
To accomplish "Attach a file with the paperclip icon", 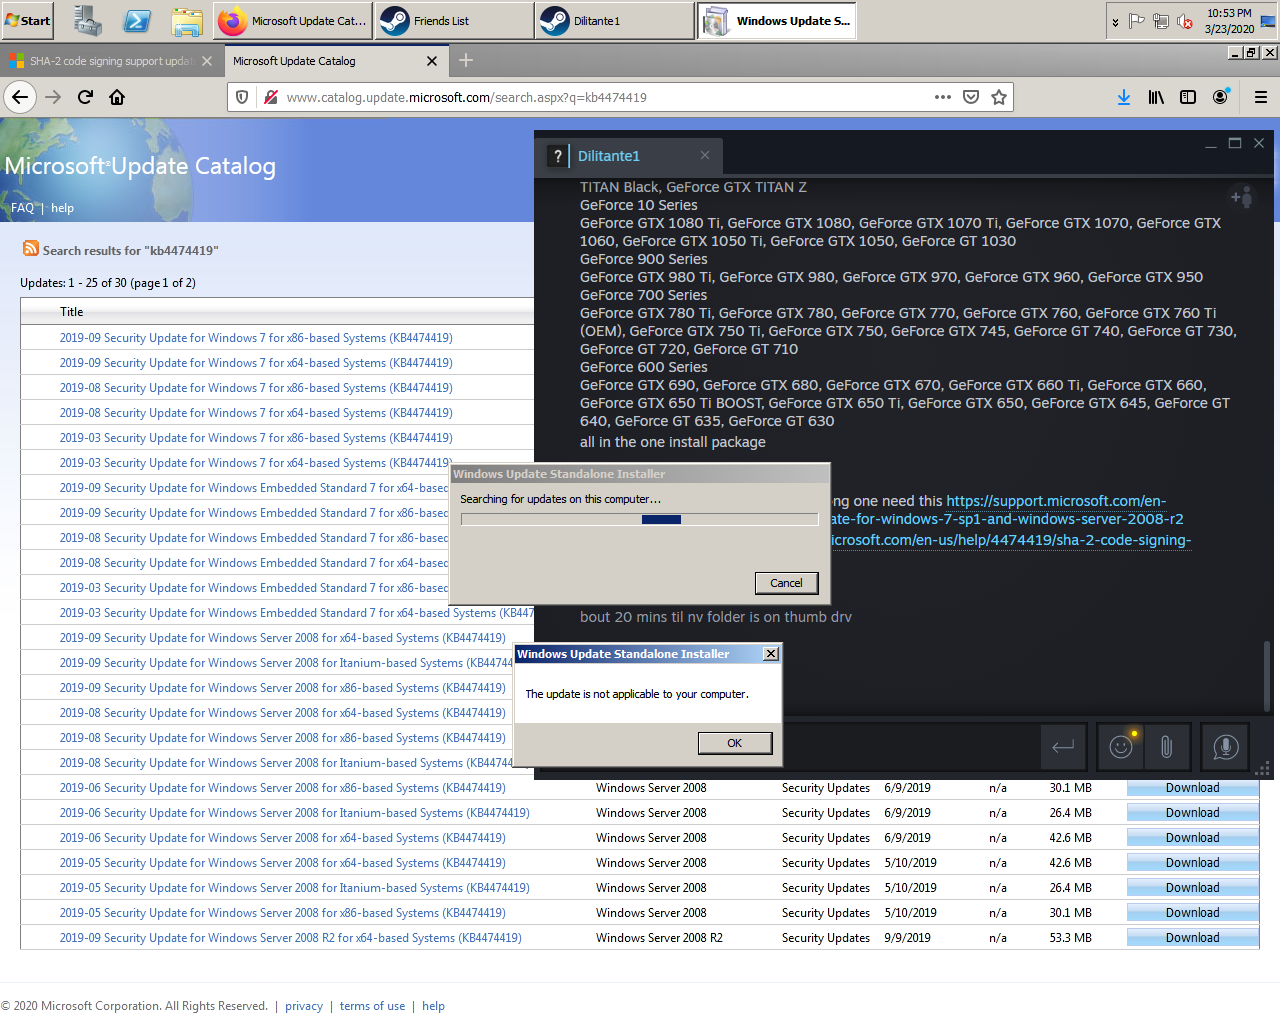I will [x=1166, y=746].
